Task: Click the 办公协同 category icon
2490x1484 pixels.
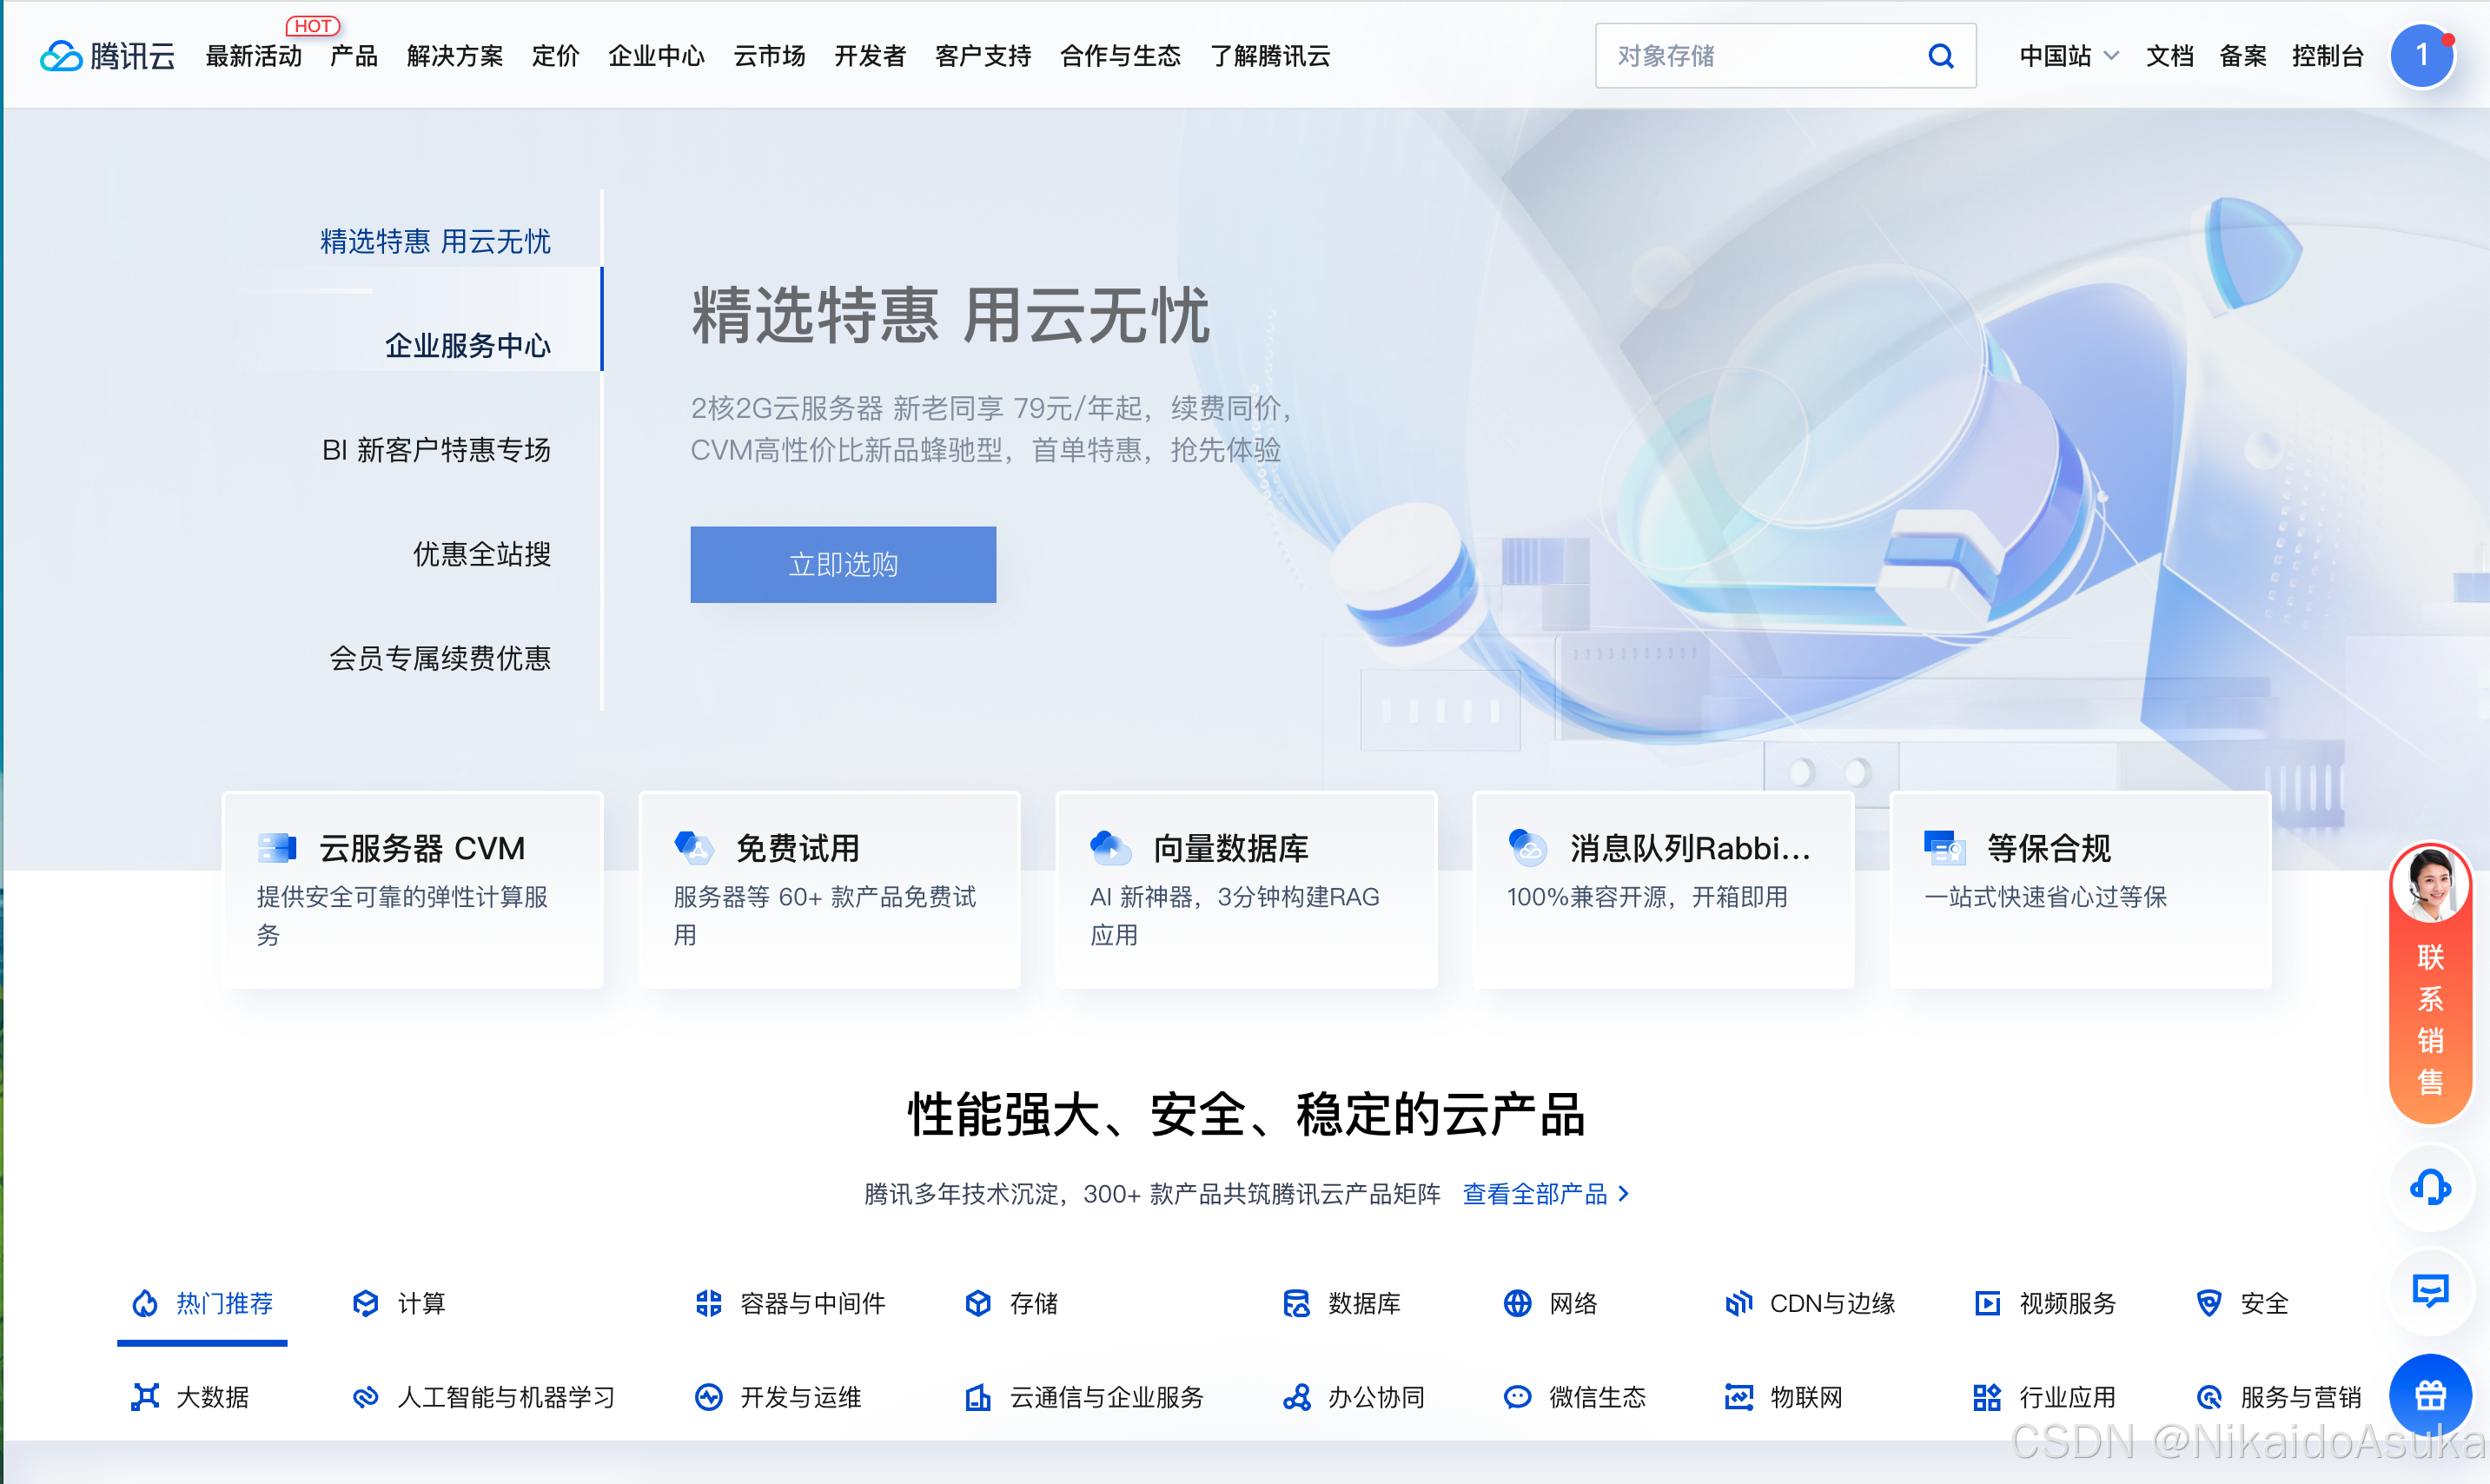Action: [1297, 1397]
